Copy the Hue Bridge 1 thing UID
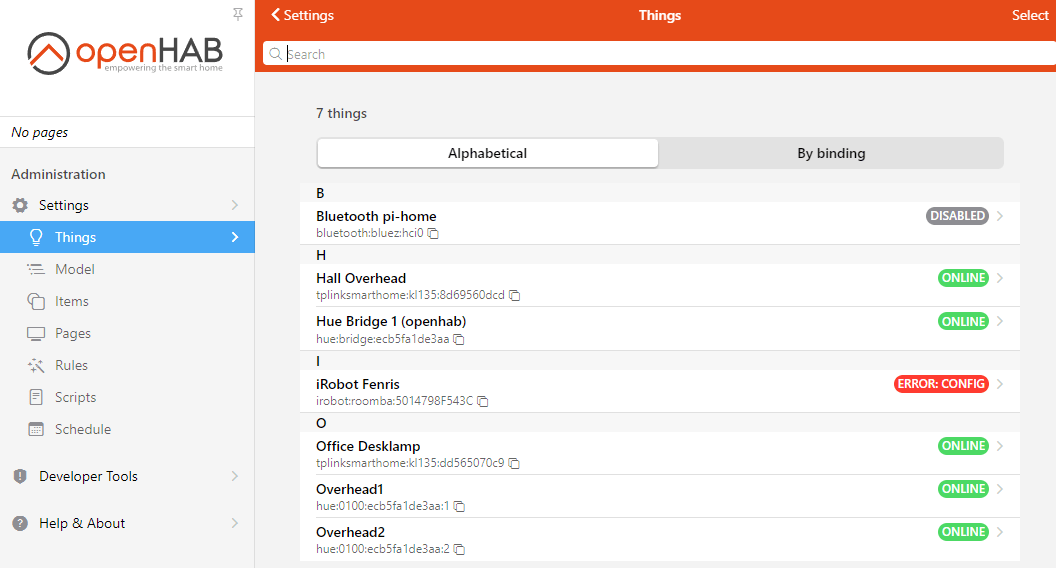 pyautogui.click(x=459, y=339)
